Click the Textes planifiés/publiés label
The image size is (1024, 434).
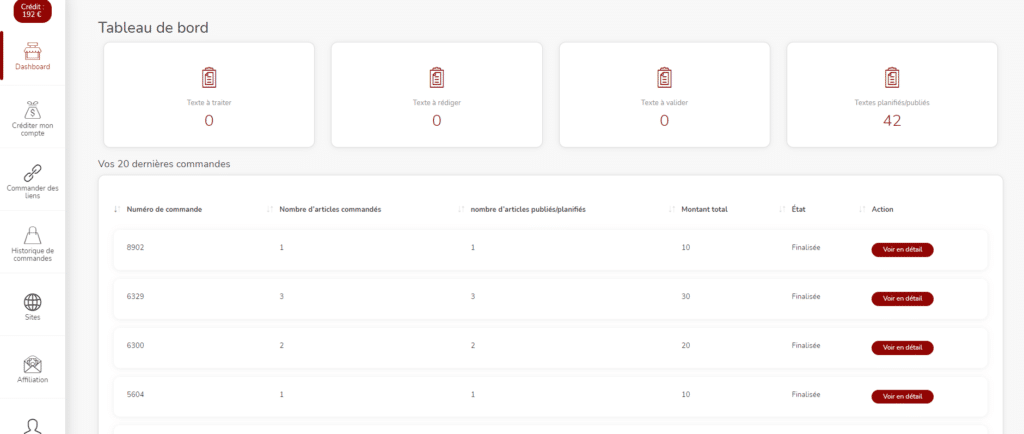891,102
